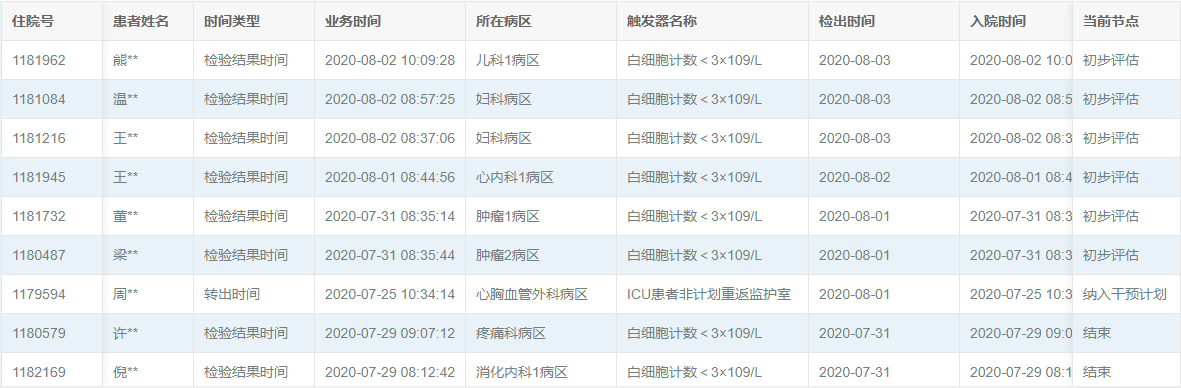Click 结束 status in 倪** row
The image size is (1181, 388).
click(1097, 372)
